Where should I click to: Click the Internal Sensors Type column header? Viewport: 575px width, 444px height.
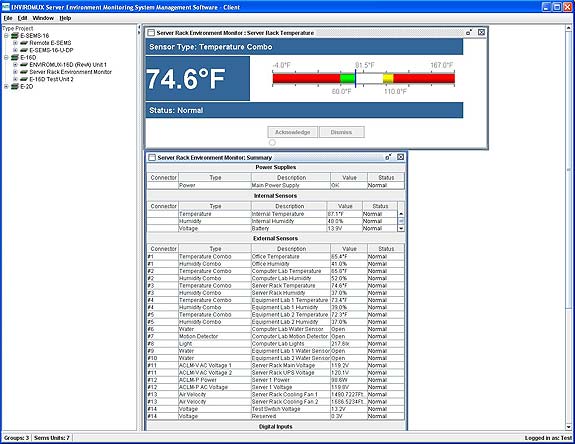pyautogui.click(x=215, y=206)
